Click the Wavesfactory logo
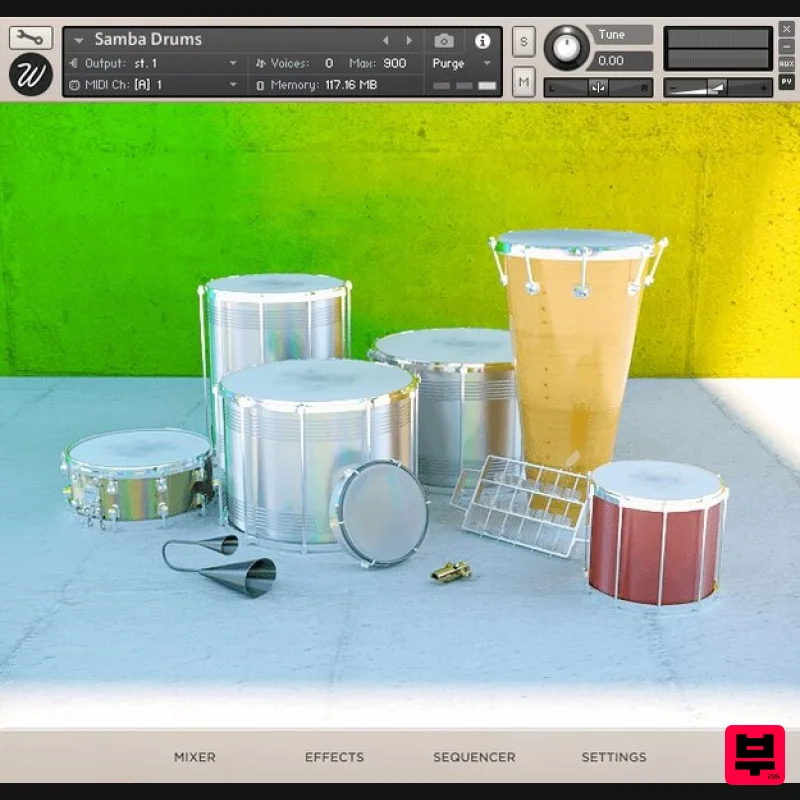Screen dimensions: 800x800 (x=29, y=73)
